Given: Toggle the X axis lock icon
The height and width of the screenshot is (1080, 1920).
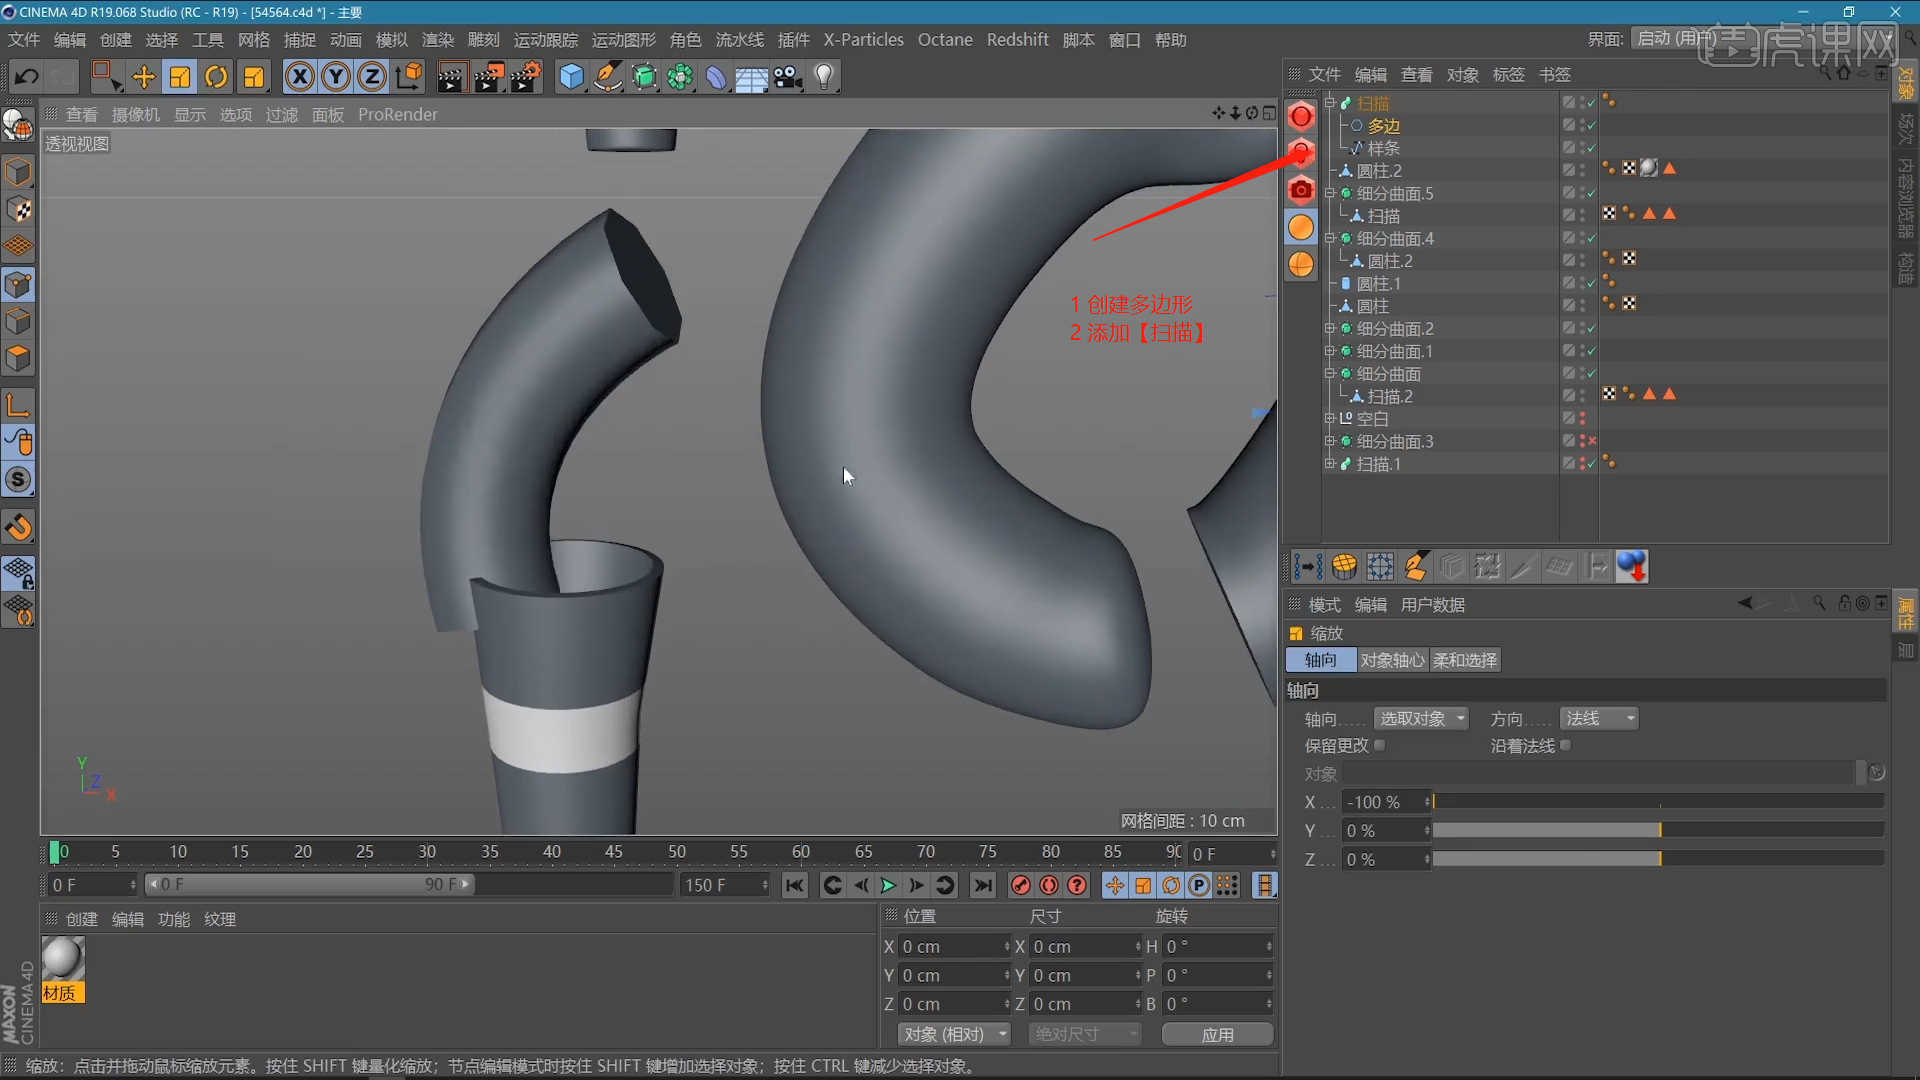Looking at the screenshot, I should point(299,77).
